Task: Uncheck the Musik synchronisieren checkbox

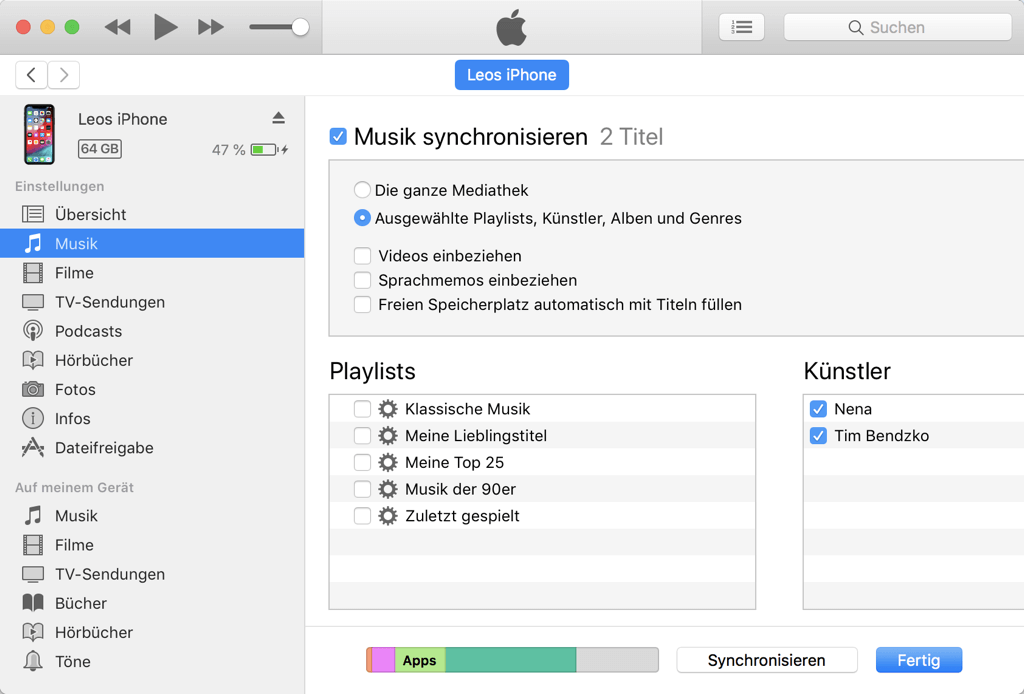Action: pos(338,137)
